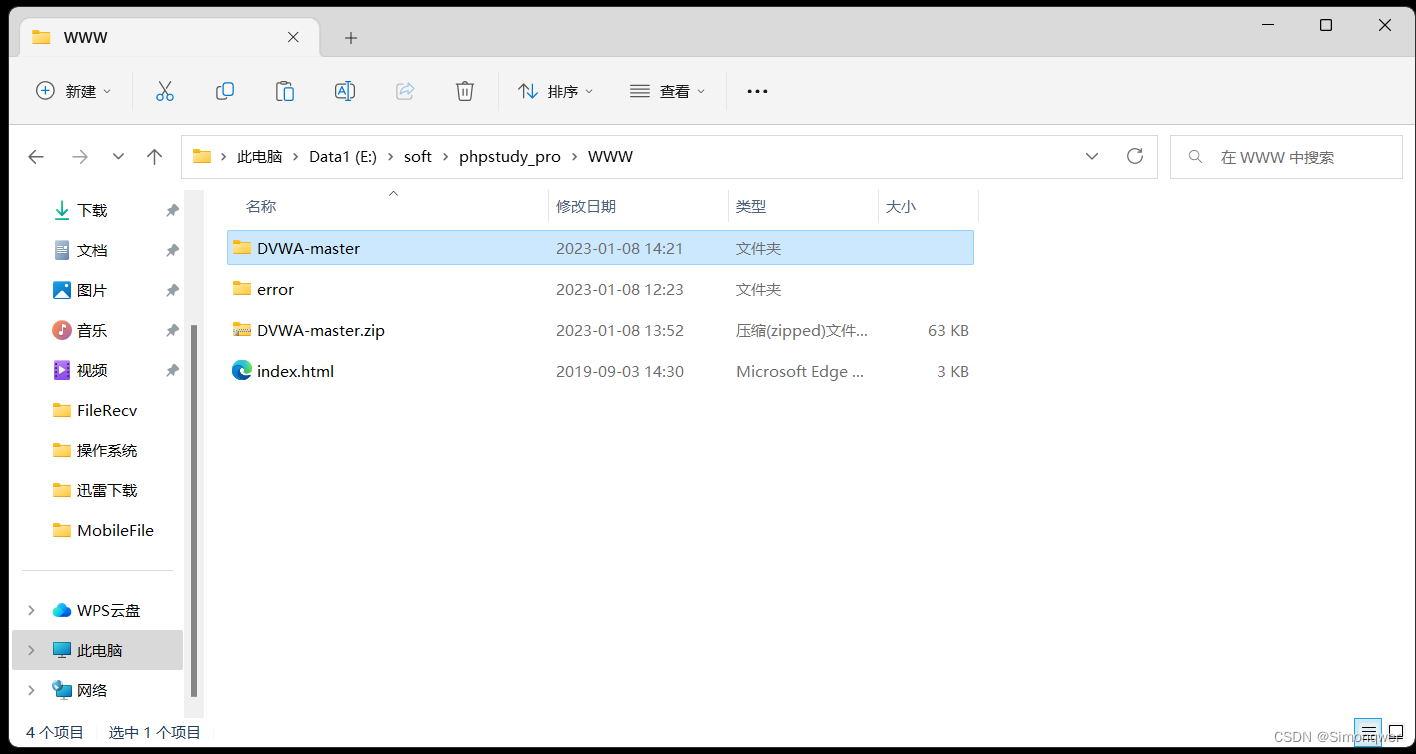Click the Delete trash can icon
Image resolution: width=1416 pixels, height=754 pixels.
(465, 91)
